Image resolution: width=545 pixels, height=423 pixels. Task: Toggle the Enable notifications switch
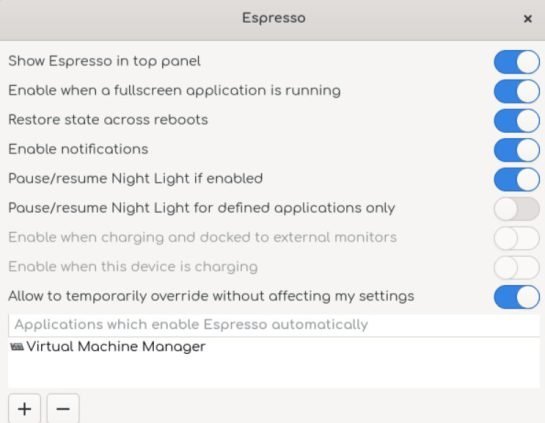pos(516,150)
